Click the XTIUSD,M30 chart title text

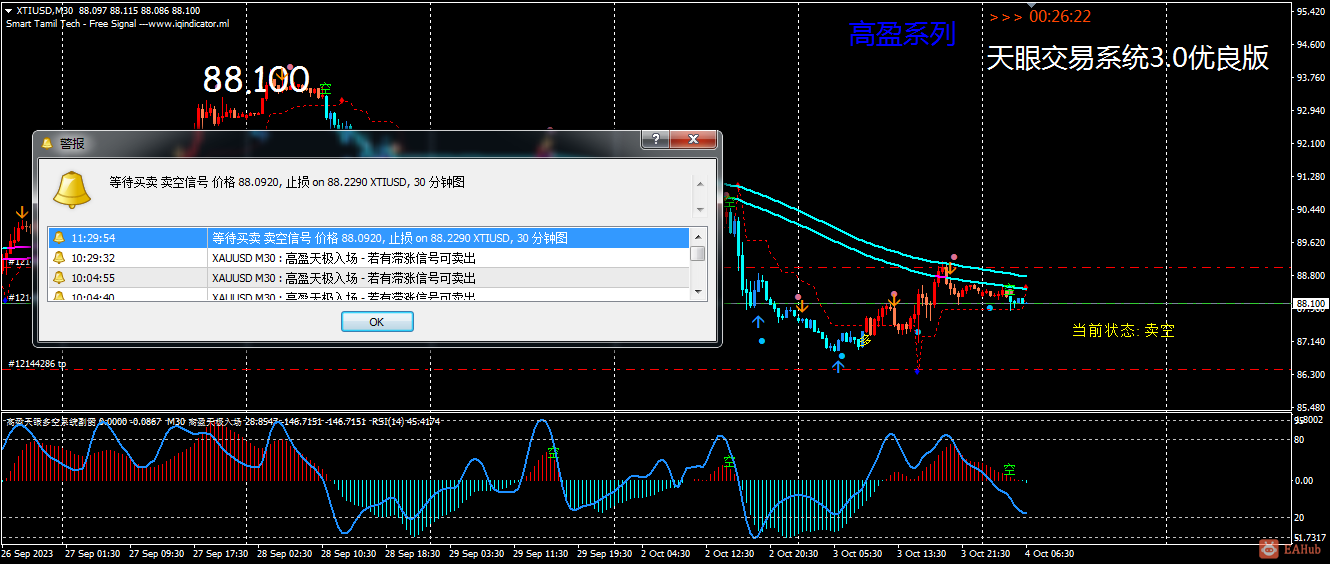pyautogui.click(x=43, y=10)
